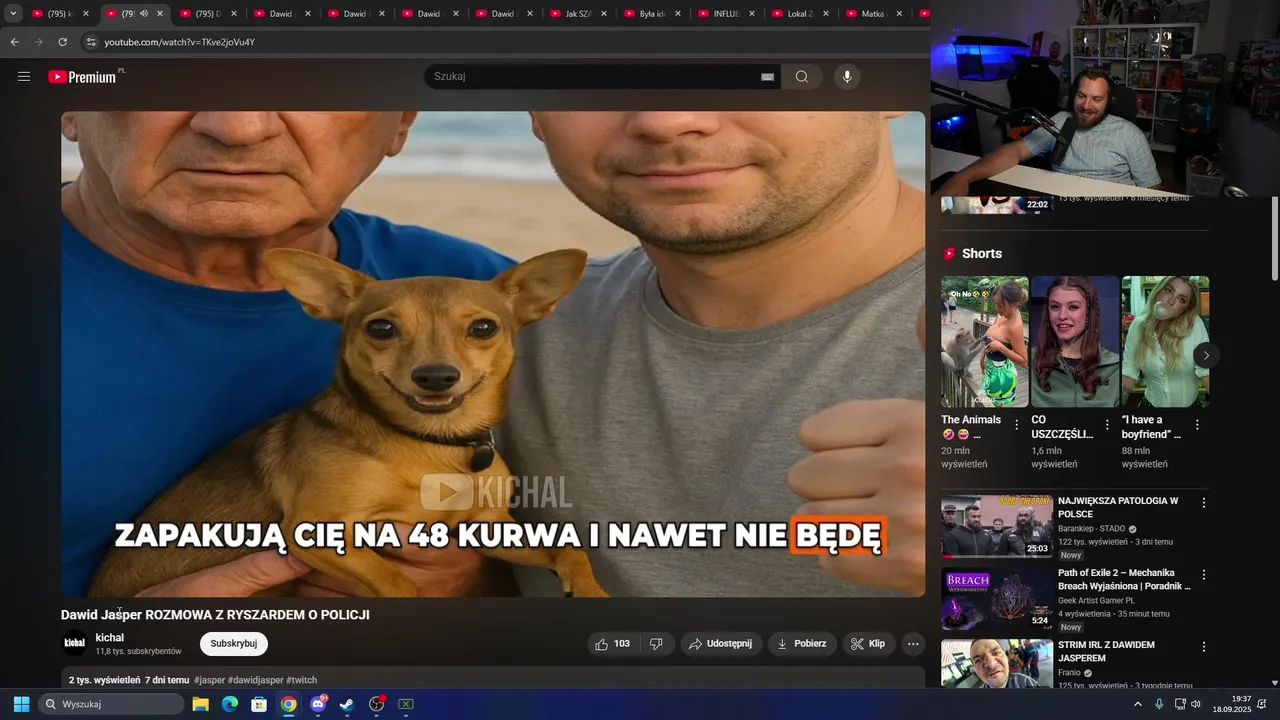Launch Microsoft Edge from taskbar
Viewport: 1280px width, 720px height.
pyautogui.click(x=230, y=704)
